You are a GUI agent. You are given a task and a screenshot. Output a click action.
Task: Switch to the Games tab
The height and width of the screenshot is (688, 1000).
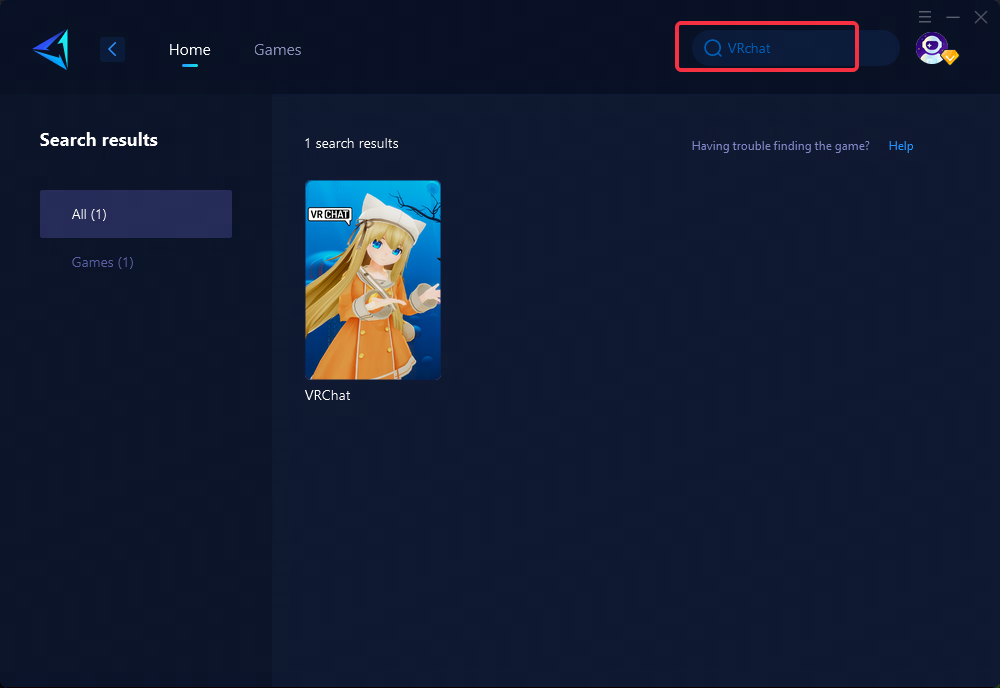pyautogui.click(x=277, y=50)
